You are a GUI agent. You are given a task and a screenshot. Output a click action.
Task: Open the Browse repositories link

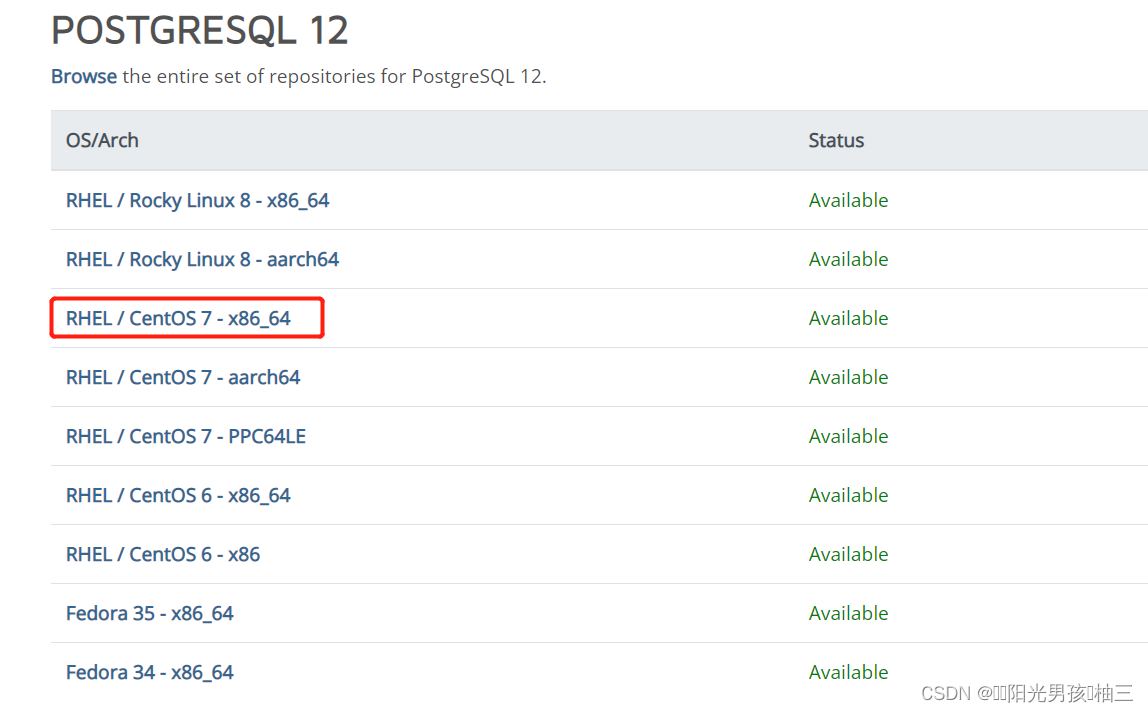pyautogui.click(x=83, y=76)
